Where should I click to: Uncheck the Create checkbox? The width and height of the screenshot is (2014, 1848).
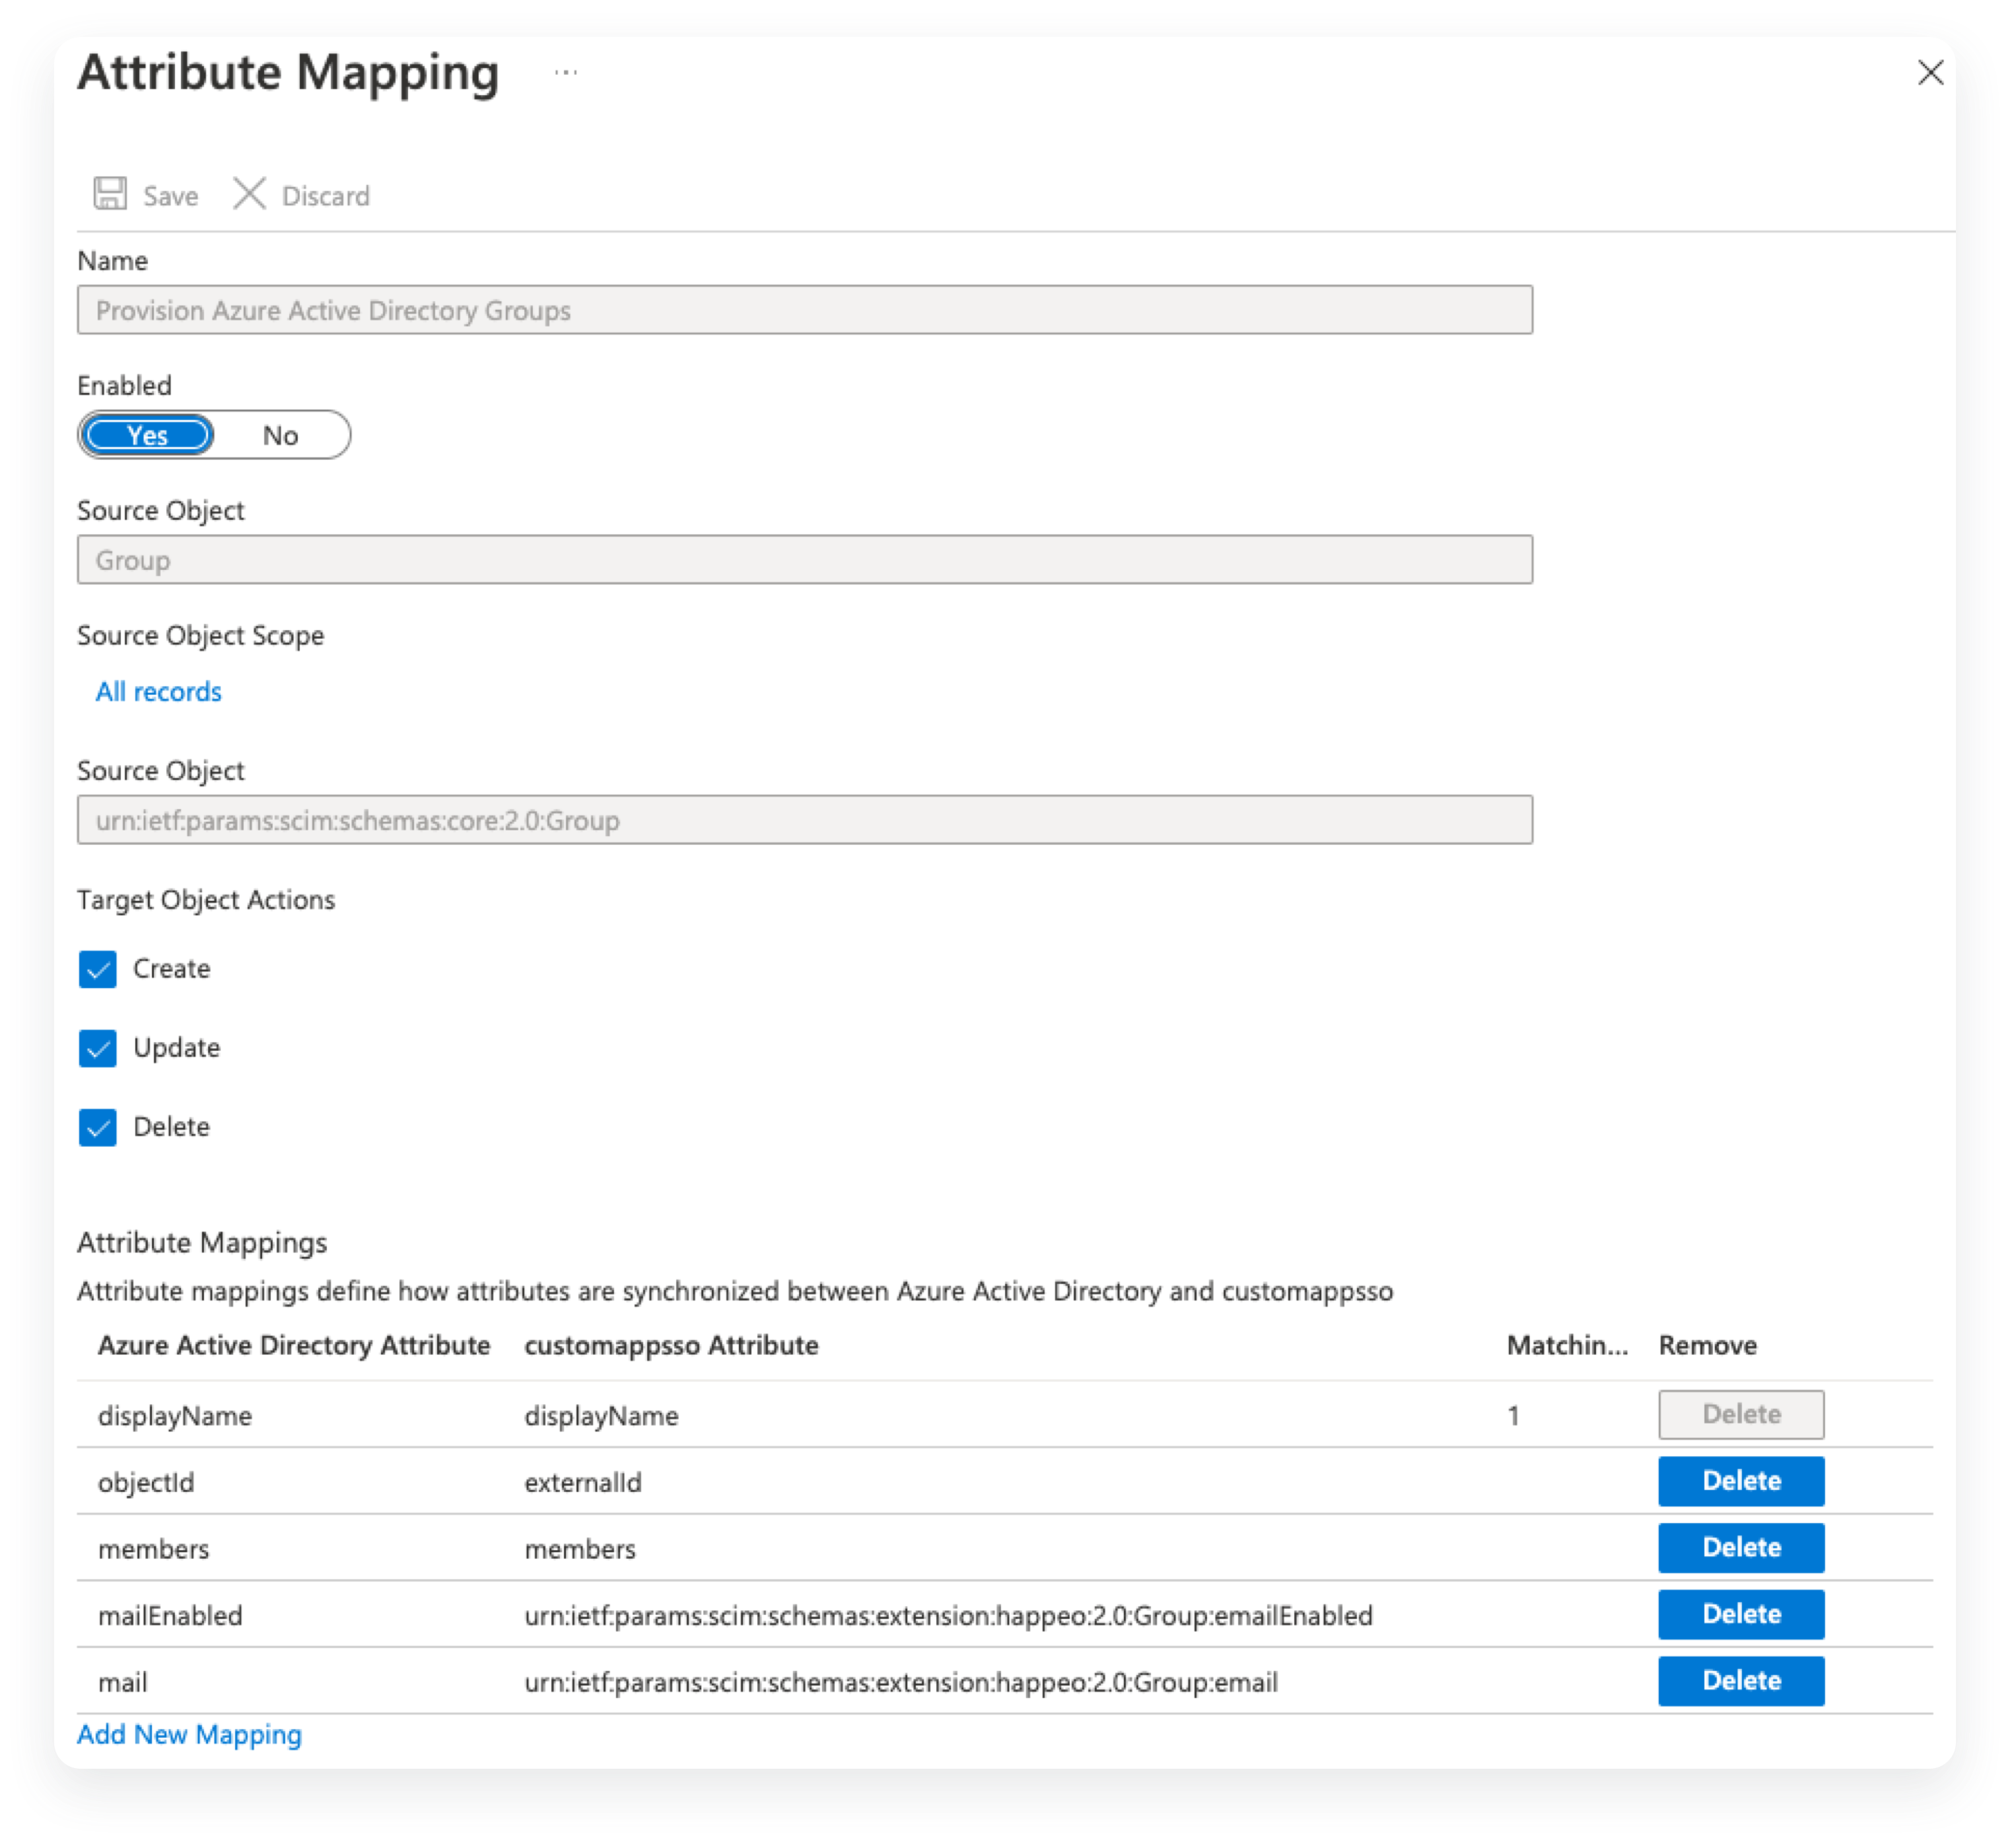click(x=98, y=969)
